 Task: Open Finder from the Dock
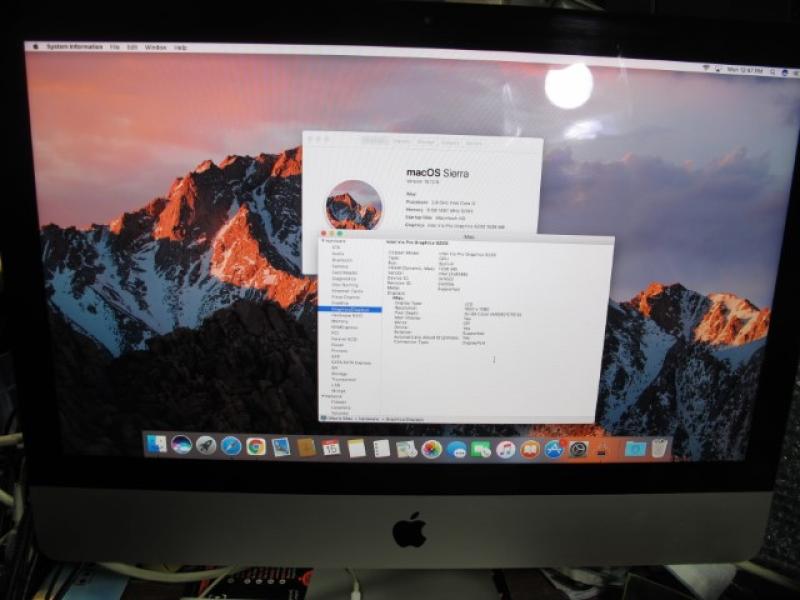tap(157, 445)
